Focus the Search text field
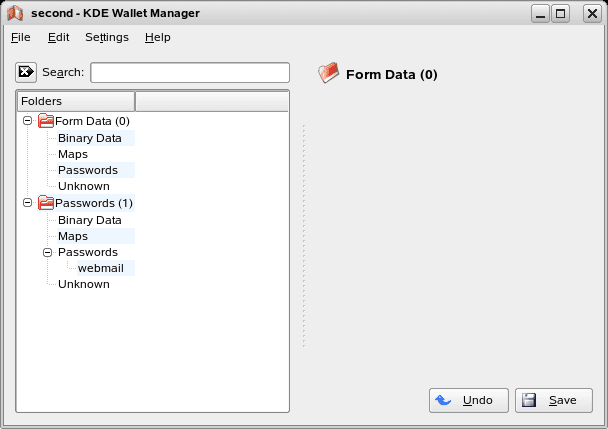This screenshot has width=608, height=429. pyautogui.click(x=190, y=72)
